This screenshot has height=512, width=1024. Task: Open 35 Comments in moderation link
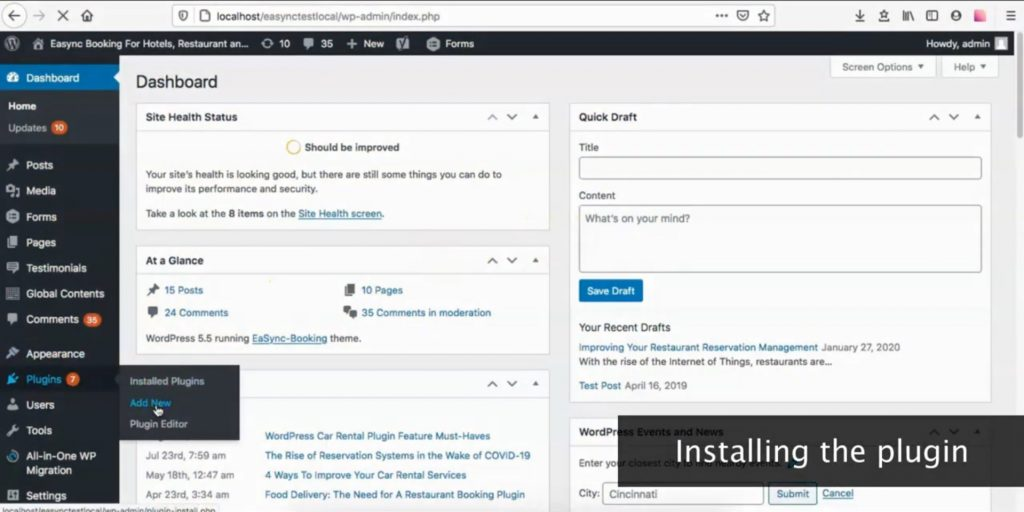426,313
